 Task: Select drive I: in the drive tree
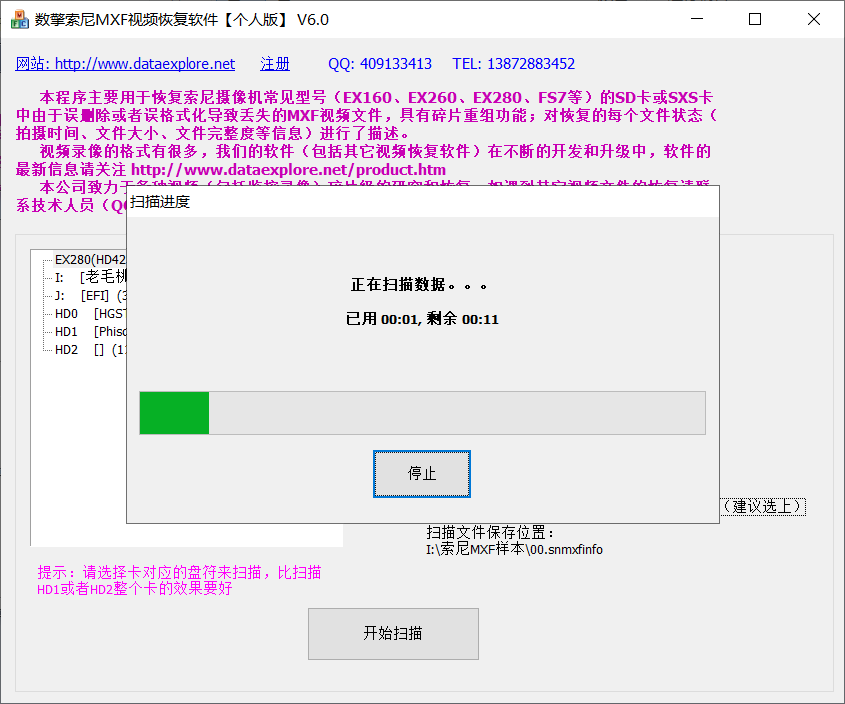pos(90,277)
